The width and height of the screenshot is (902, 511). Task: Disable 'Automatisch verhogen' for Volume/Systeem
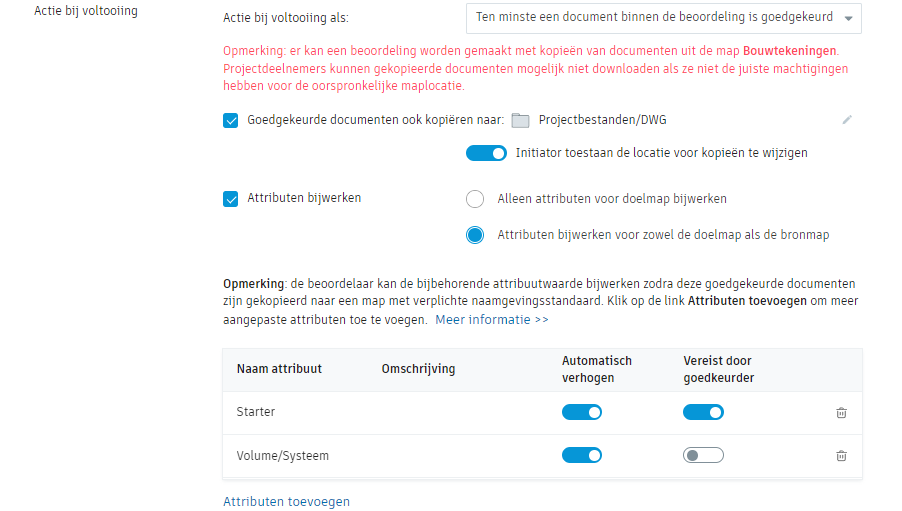pyautogui.click(x=582, y=455)
